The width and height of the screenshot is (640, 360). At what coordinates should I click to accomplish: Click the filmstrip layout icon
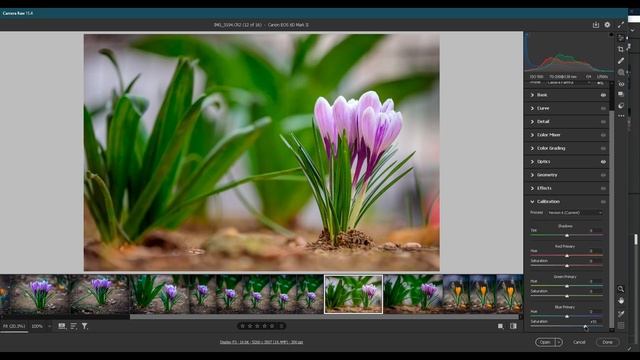(x=62, y=326)
